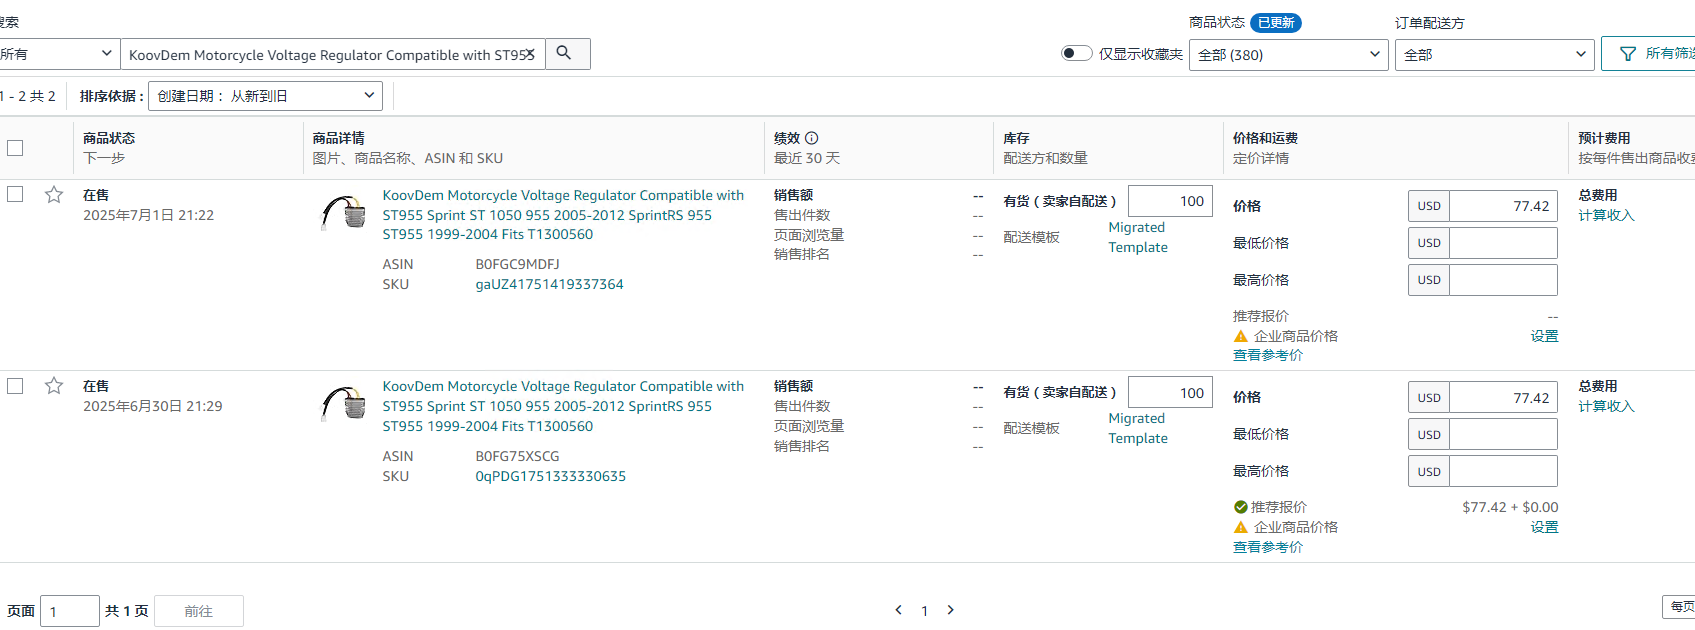This screenshot has width=1695, height=630.
Task: Open SKU link gaUZ41751419337364
Action: pos(549,284)
